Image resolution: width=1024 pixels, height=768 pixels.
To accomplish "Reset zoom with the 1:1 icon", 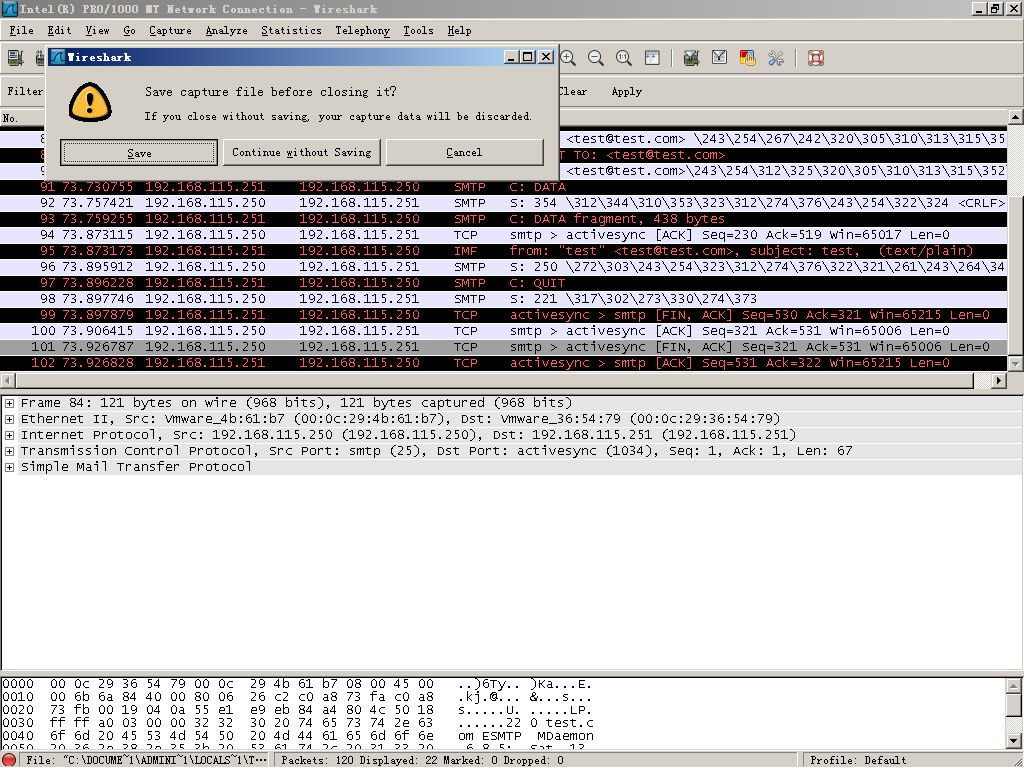I will [624, 57].
